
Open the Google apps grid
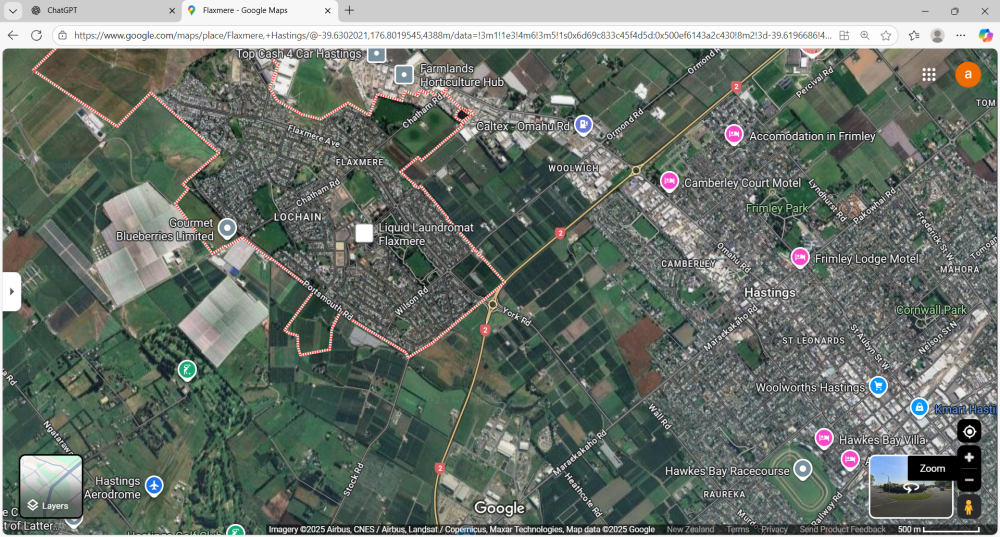pos(929,75)
